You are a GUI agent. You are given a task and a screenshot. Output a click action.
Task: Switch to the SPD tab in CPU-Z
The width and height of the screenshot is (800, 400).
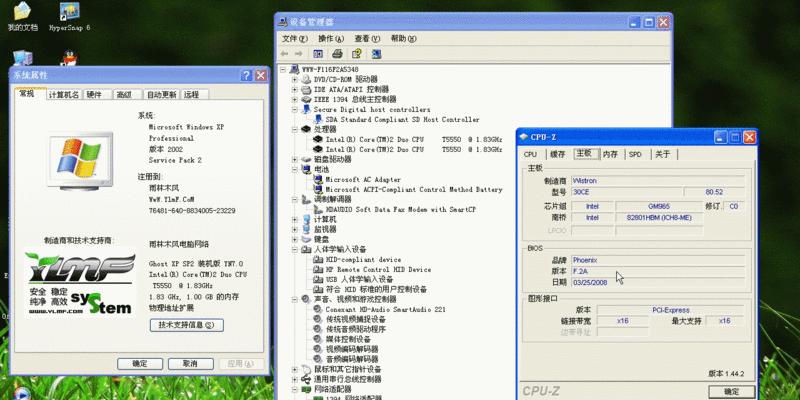pos(635,154)
